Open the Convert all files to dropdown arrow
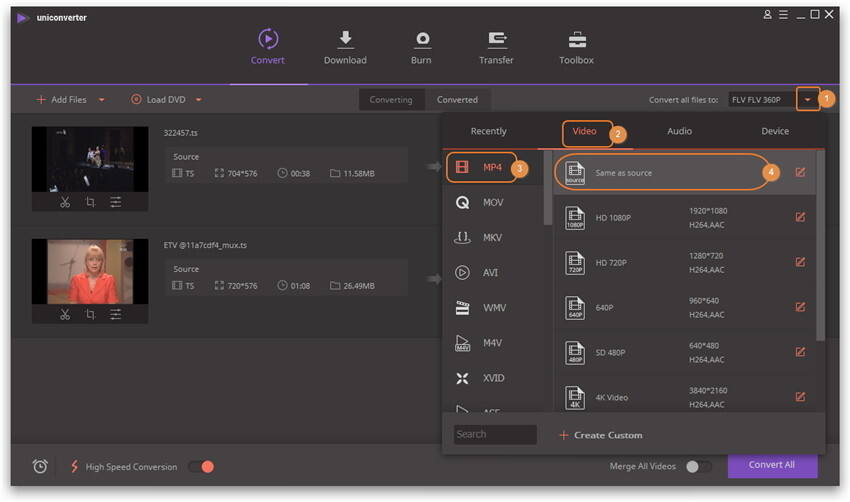The width and height of the screenshot is (850, 502). [x=808, y=100]
